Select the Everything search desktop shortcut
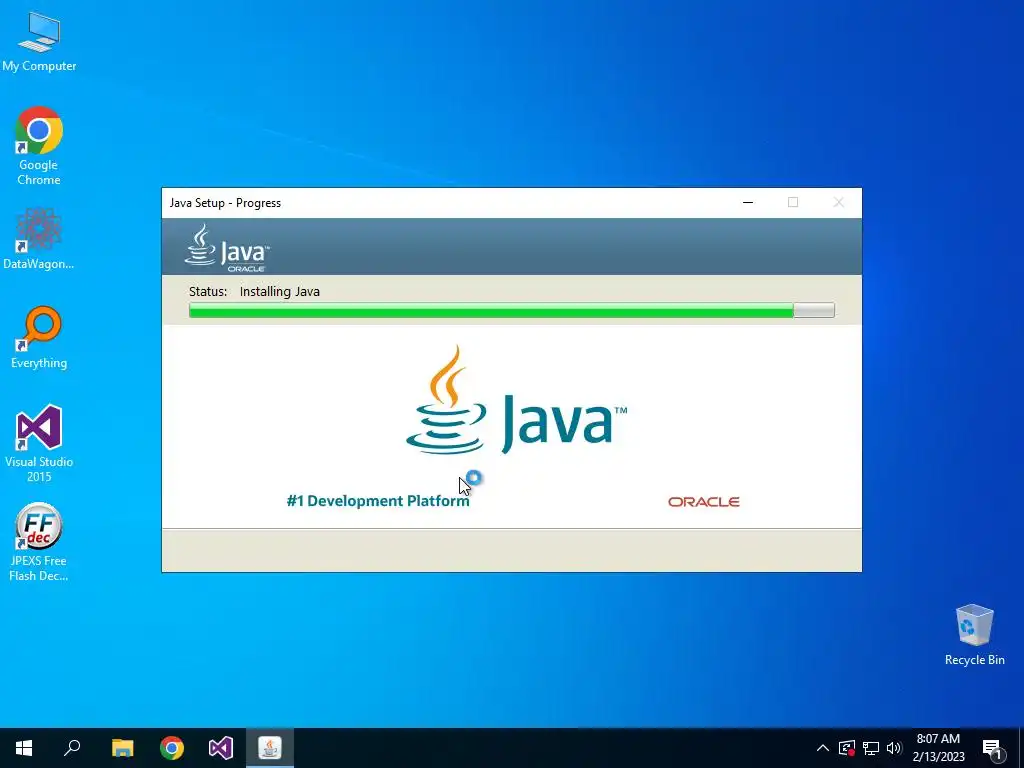 click(x=39, y=337)
